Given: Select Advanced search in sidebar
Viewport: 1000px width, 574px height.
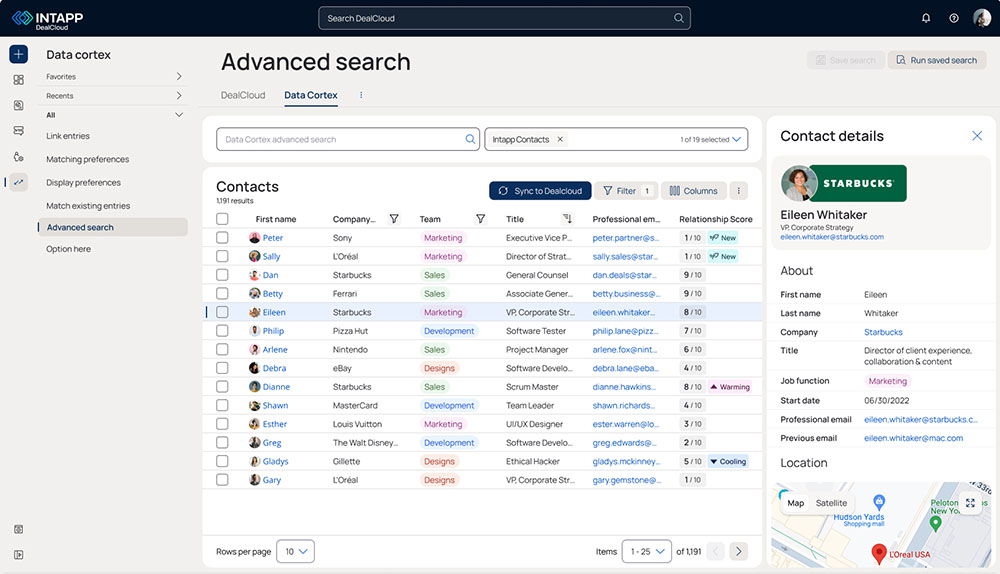Looking at the screenshot, I should point(113,227).
